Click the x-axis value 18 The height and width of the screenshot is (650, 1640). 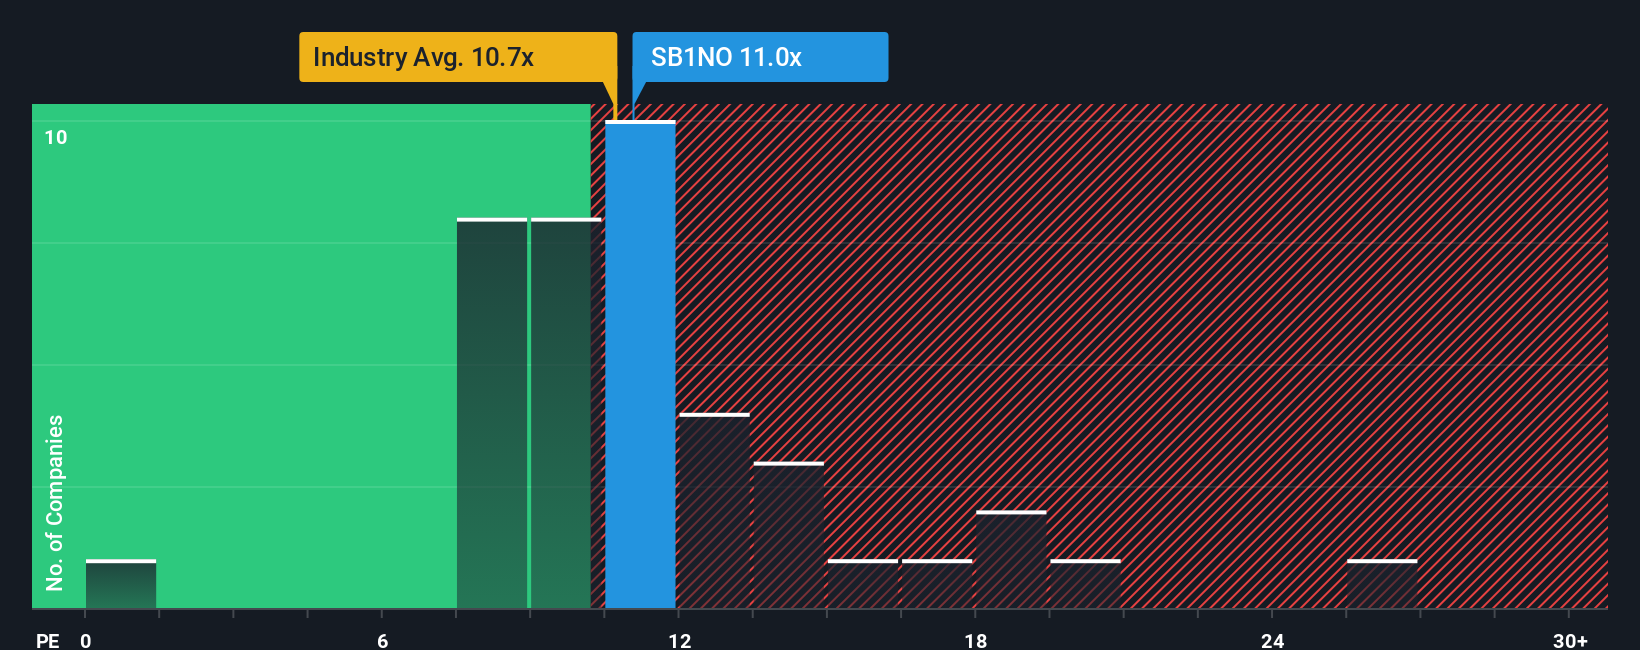point(976,640)
